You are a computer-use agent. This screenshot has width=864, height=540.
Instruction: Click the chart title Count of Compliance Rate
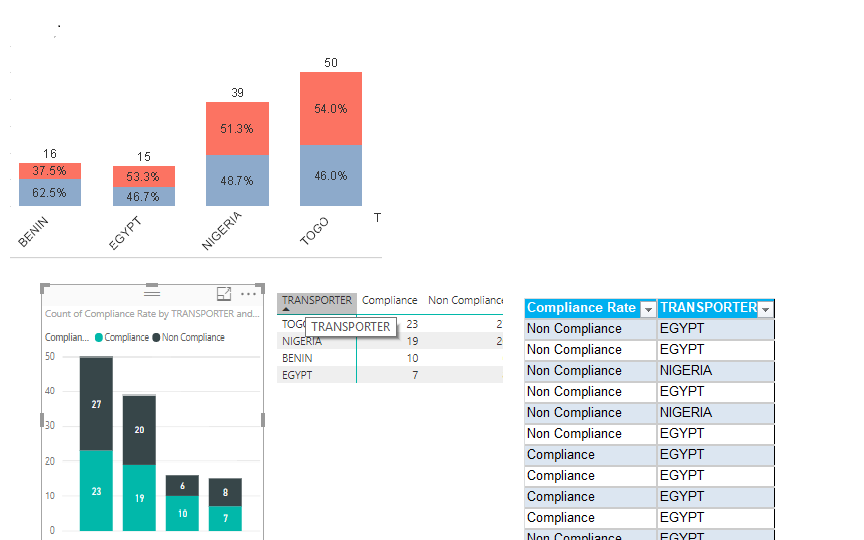pyautogui.click(x=152, y=314)
